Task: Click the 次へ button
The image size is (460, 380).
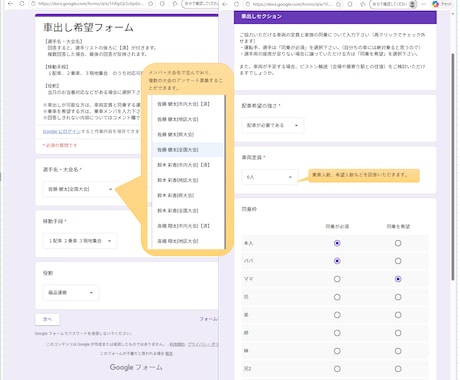Action: point(47,319)
